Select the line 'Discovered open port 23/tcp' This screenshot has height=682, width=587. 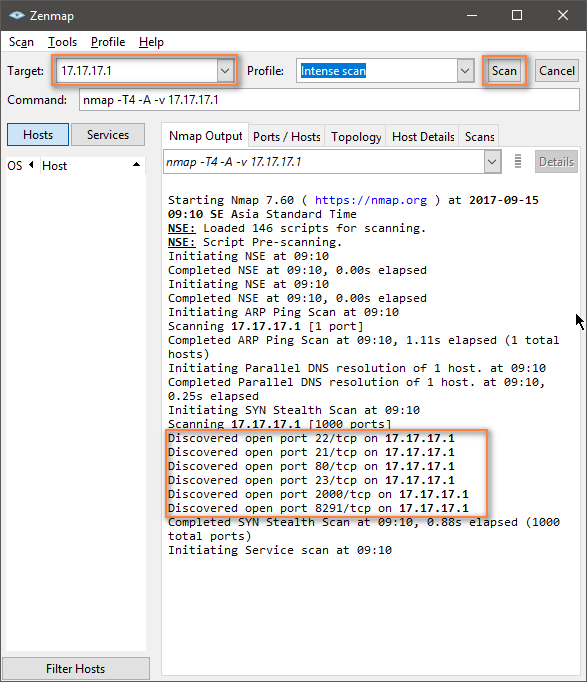pyautogui.click(x=311, y=480)
